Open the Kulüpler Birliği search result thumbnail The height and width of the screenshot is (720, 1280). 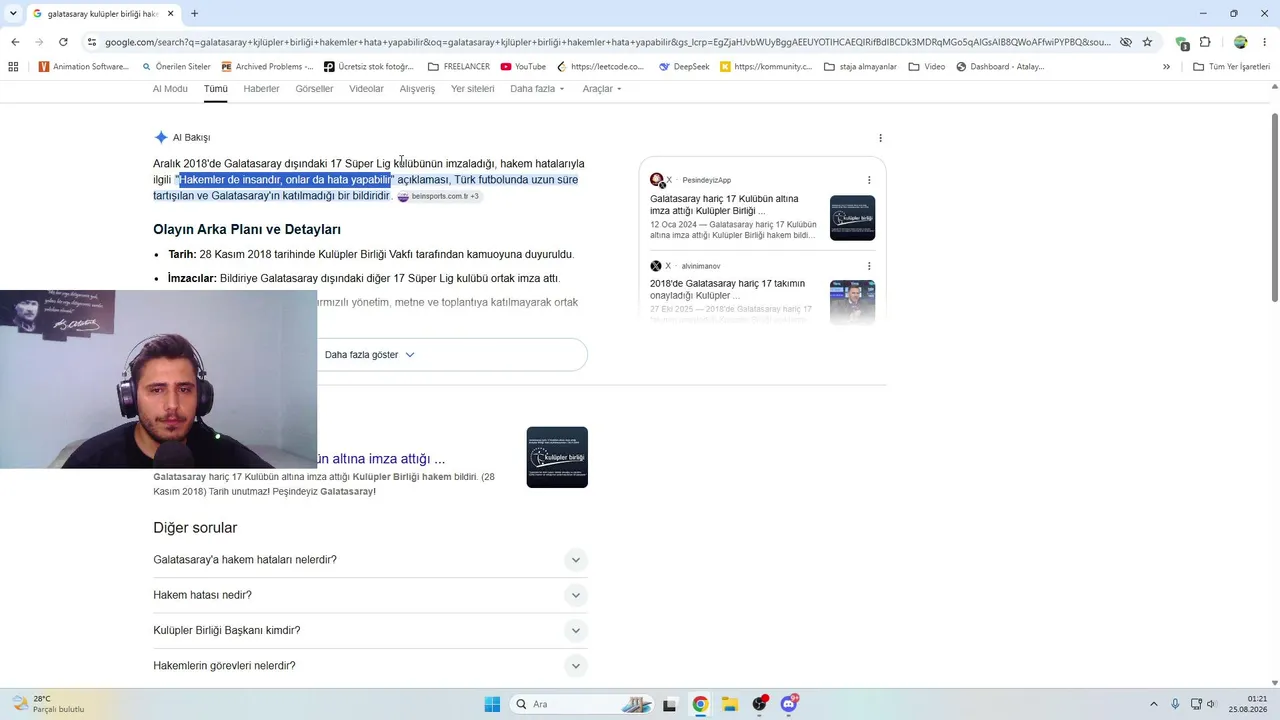coord(557,457)
